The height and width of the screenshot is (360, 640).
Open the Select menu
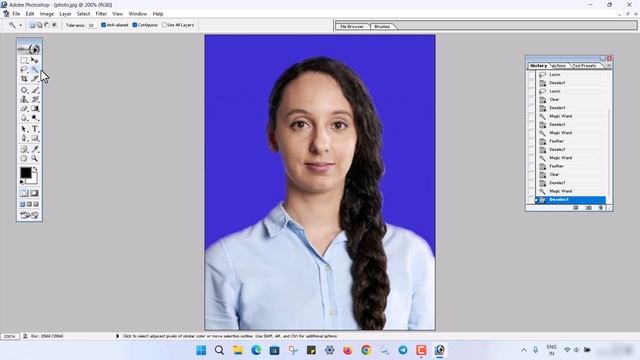tap(83, 14)
